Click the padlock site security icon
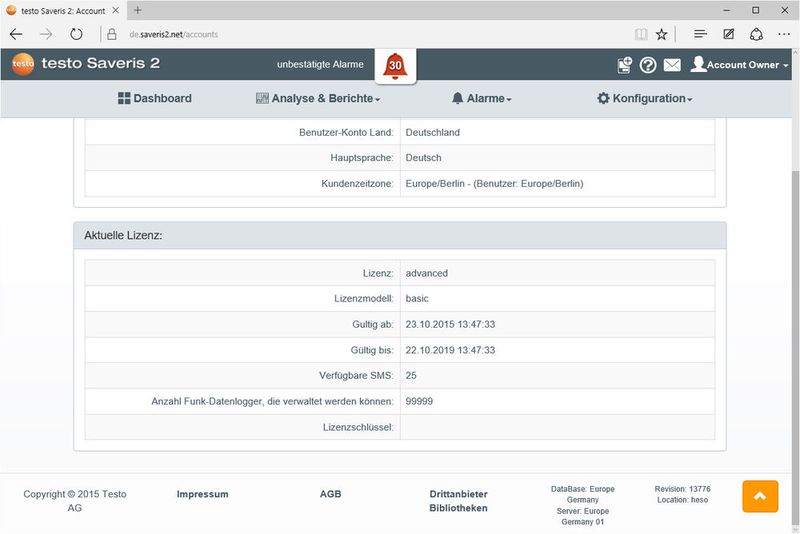 click(x=112, y=34)
